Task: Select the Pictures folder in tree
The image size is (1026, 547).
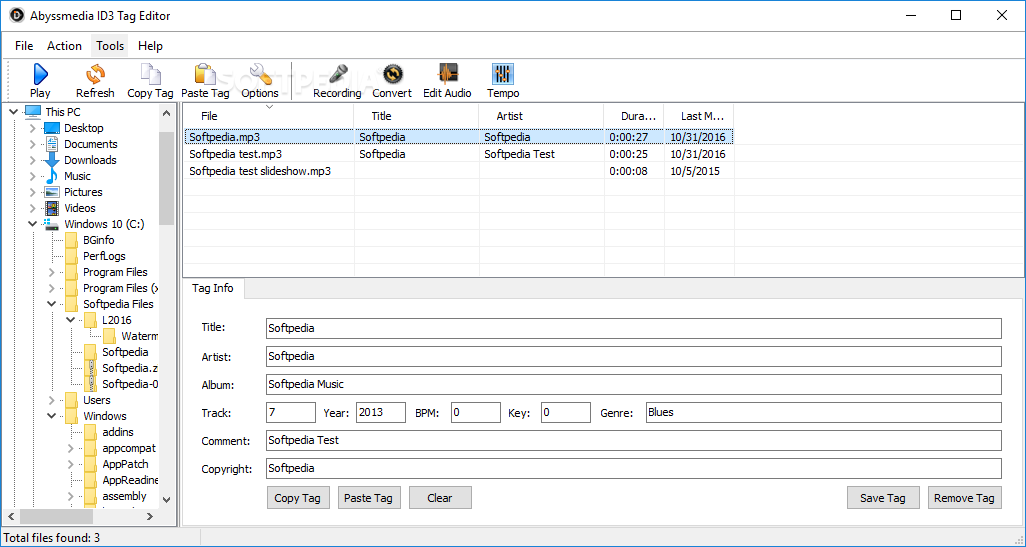Action: coord(83,192)
